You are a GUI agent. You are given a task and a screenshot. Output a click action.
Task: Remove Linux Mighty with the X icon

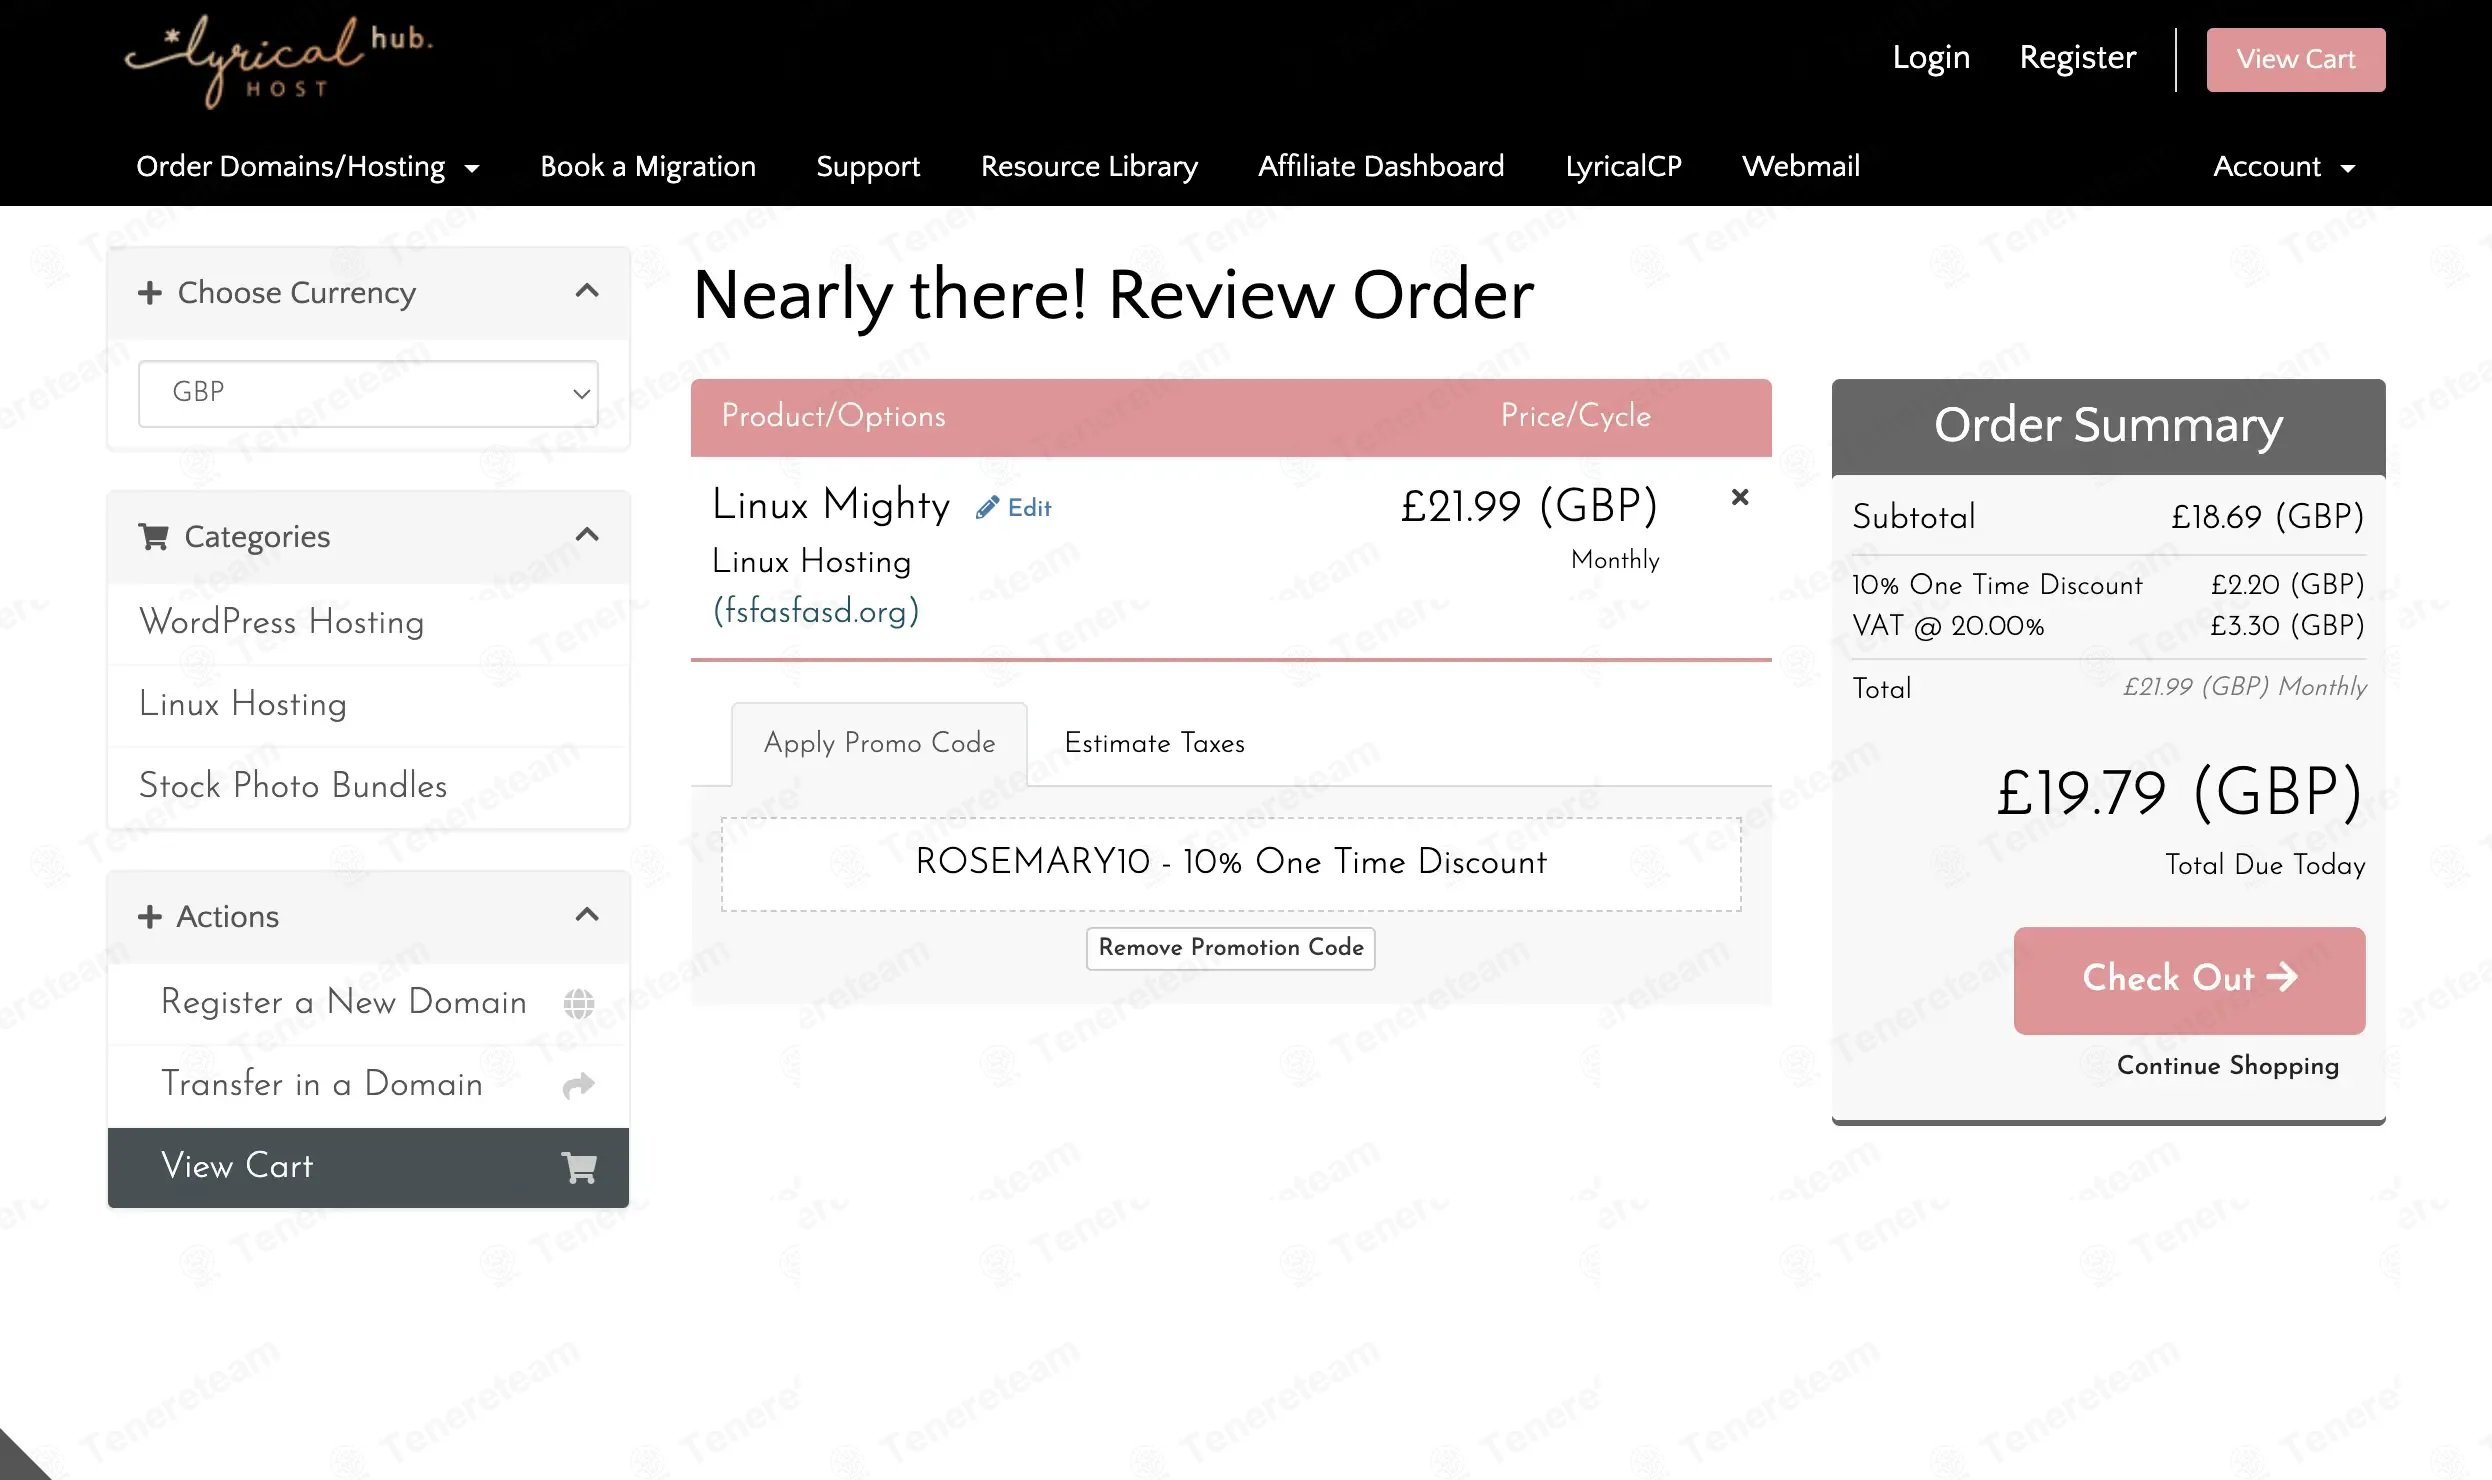[1740, 497]
